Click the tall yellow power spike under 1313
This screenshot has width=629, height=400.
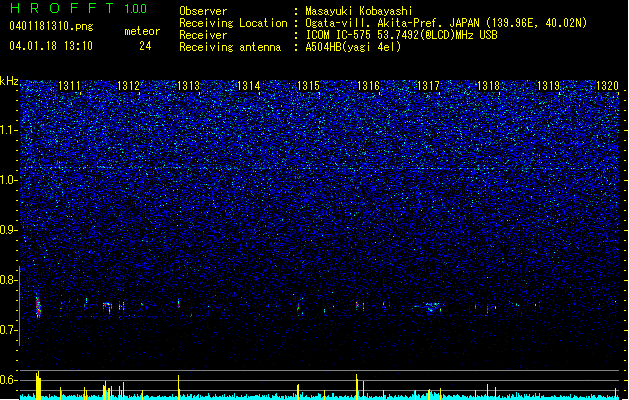[x=179, y=387]
